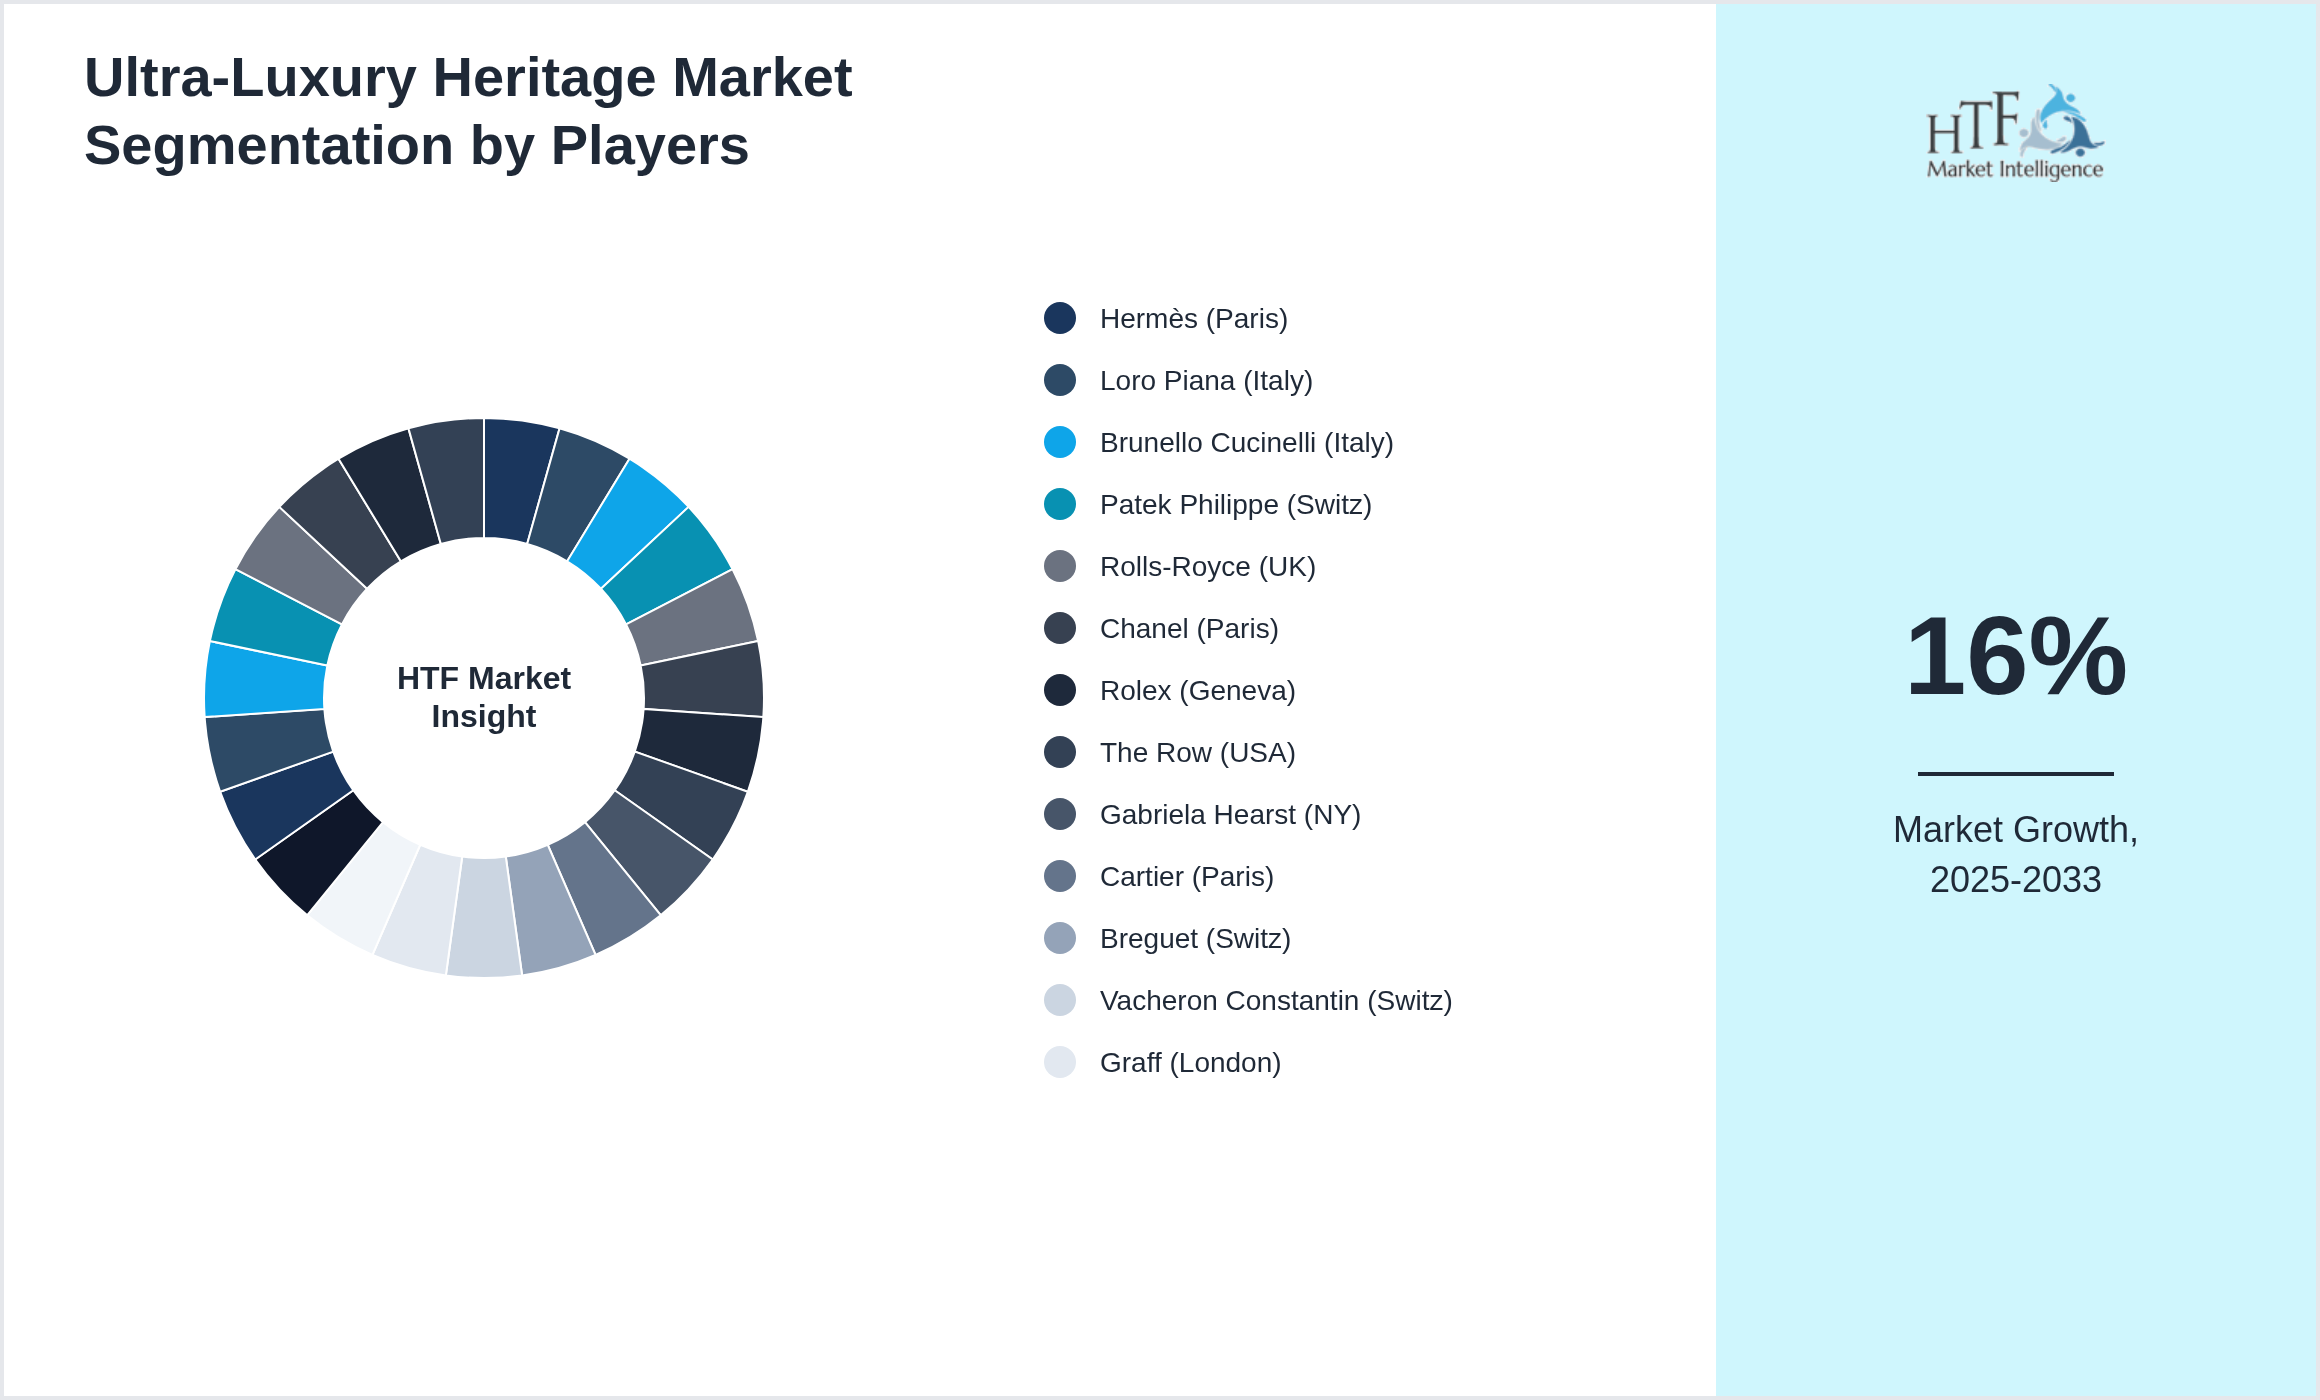This screenshot has width=2320, height=1400.
Task: Toggle the Chanel (Paris) legend entry
Action: [x=1190, y=628]
